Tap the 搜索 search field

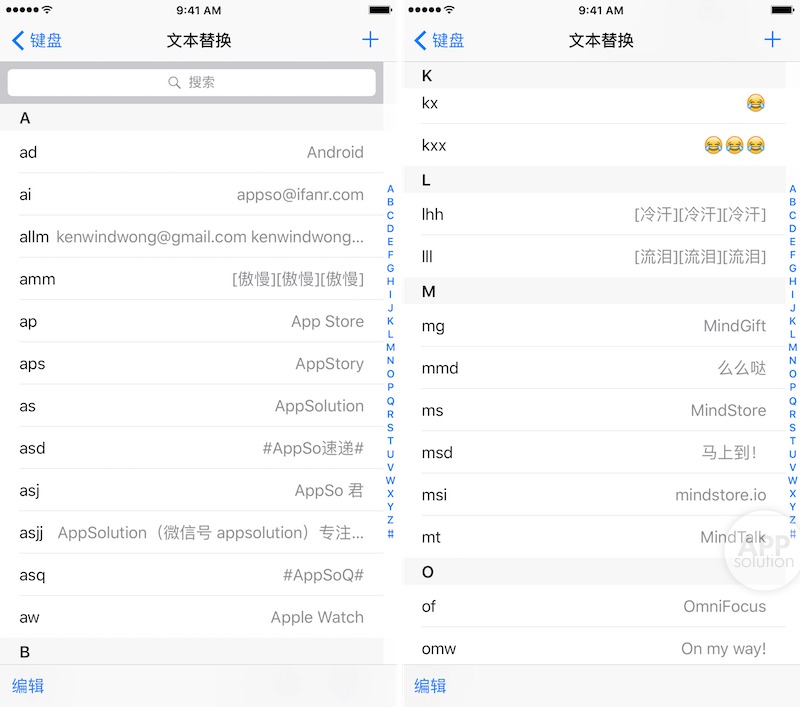pos(191,82)
